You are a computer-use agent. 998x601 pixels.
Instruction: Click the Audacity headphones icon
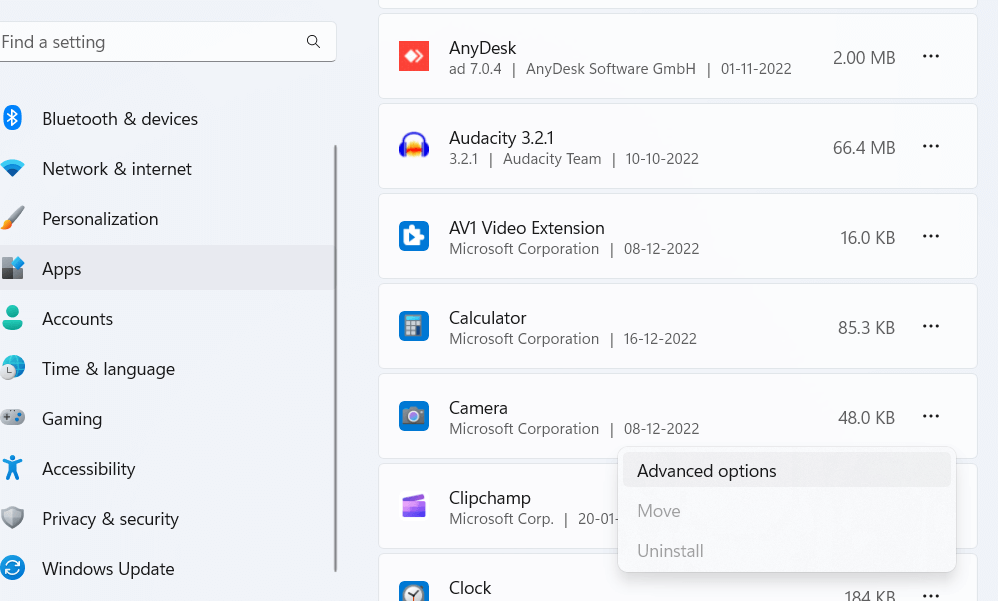[x=414, y=146]
